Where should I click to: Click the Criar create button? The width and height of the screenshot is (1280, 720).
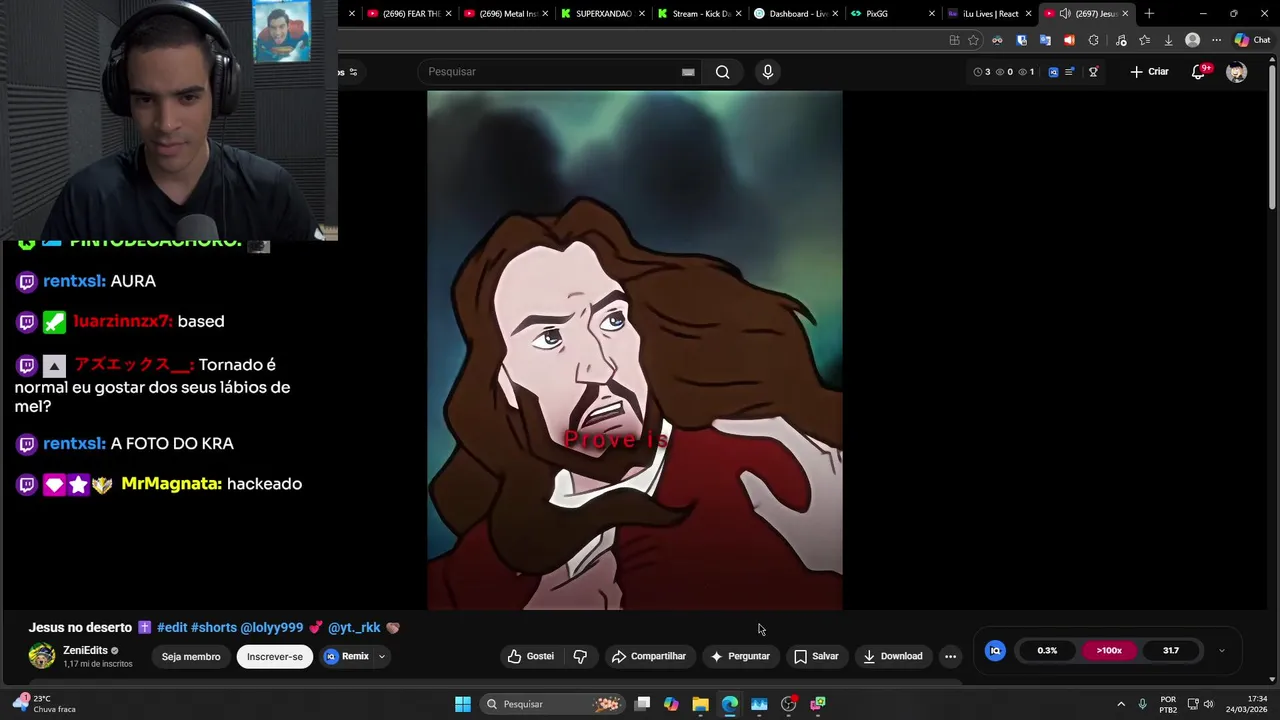[1149, 72]
